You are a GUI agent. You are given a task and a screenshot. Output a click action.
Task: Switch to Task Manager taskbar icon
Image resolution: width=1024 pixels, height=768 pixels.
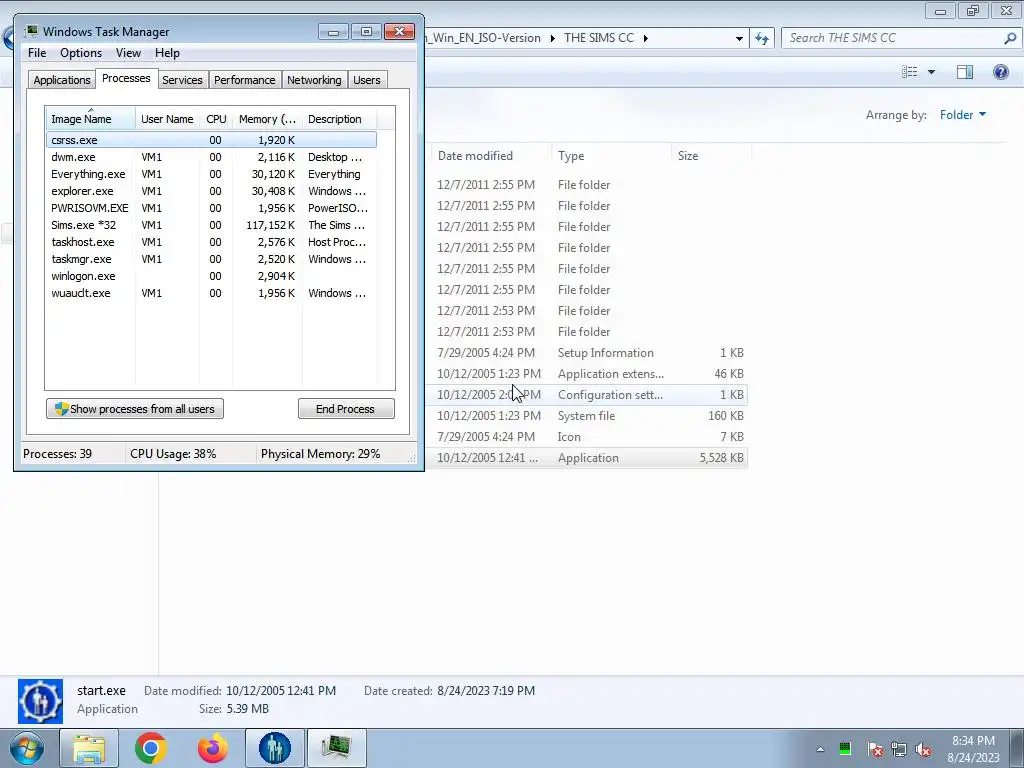[336, 748]
